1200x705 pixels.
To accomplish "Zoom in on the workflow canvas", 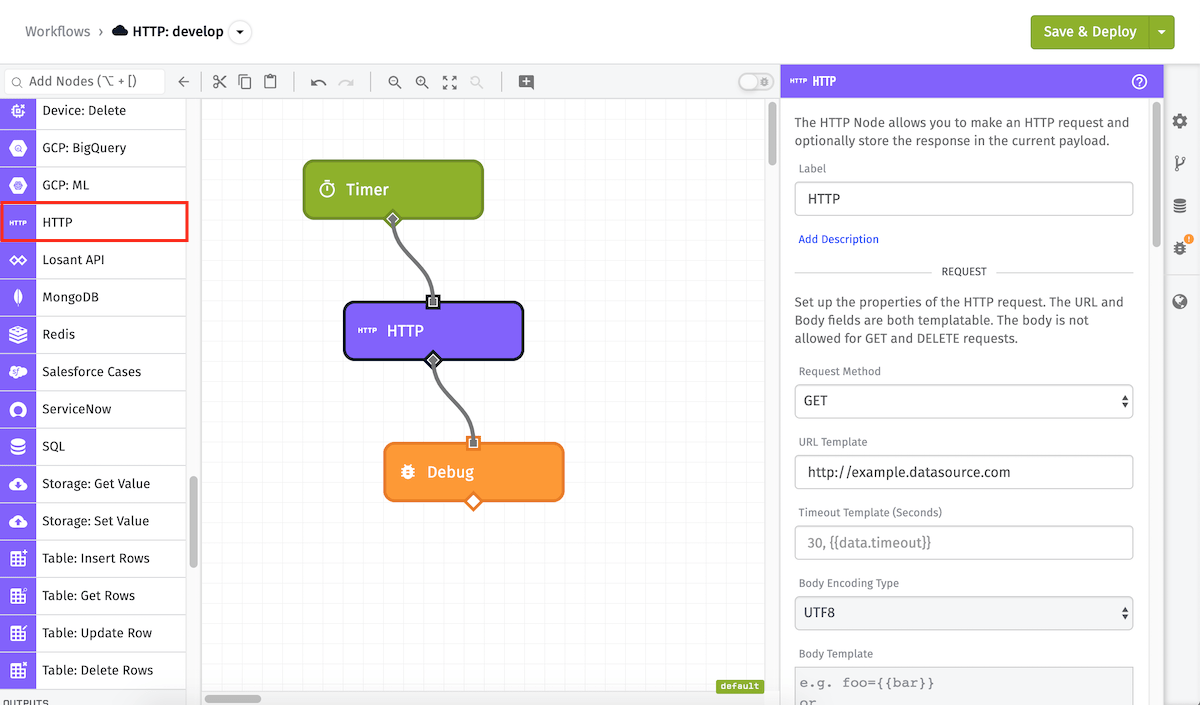I will (422, 82).
